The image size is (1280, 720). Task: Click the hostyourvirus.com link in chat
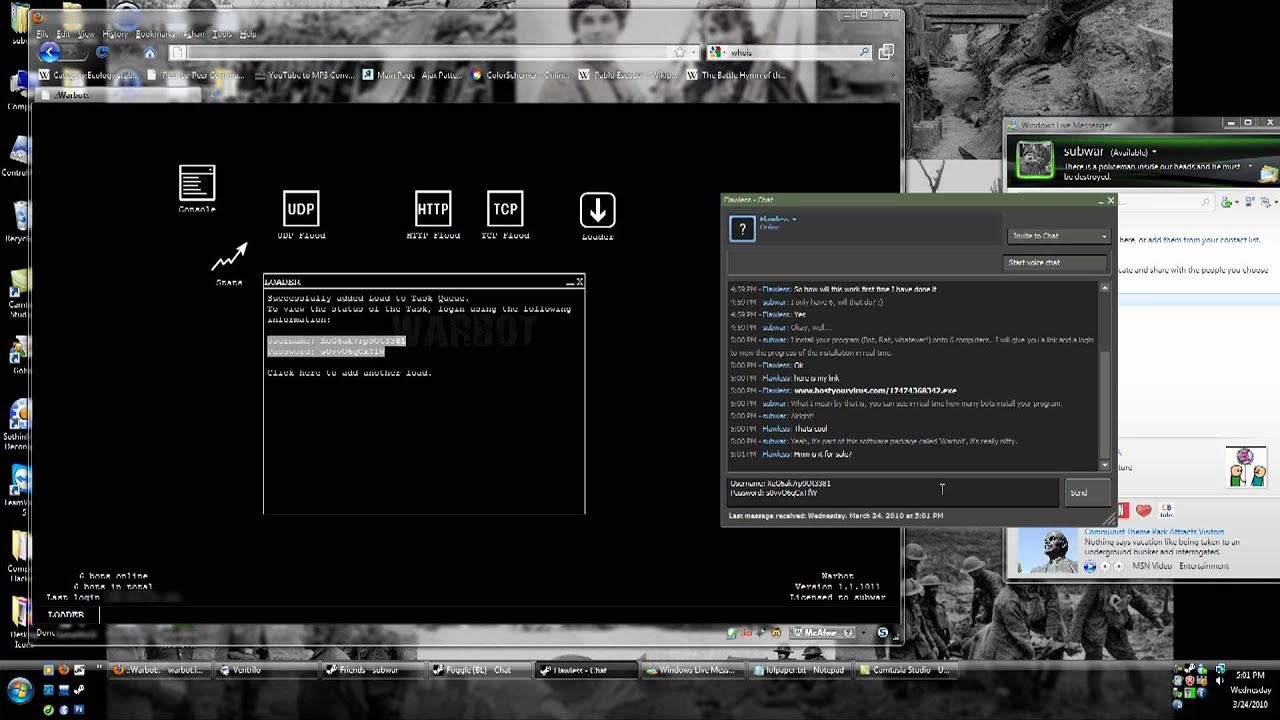click(875, 391)
